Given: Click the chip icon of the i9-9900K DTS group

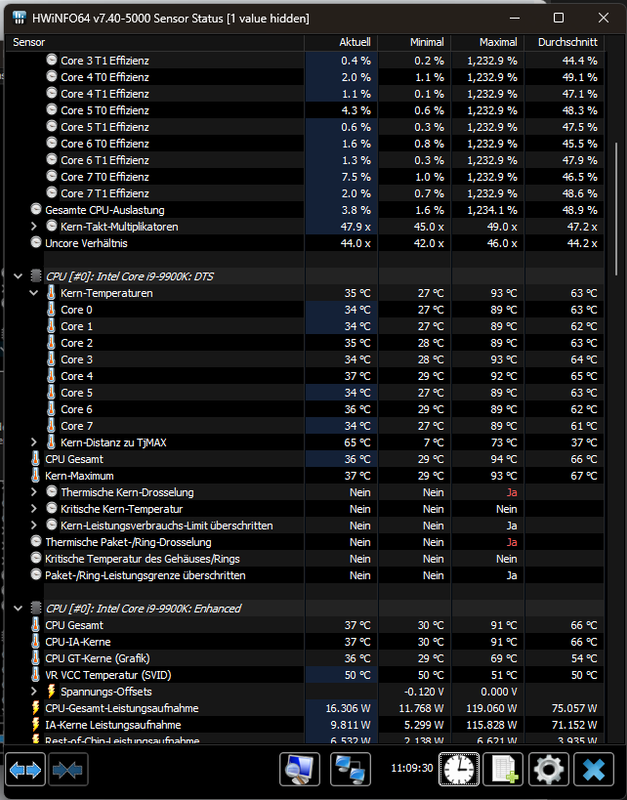Looking at the screenshot, I should click(x=36, y=276).
